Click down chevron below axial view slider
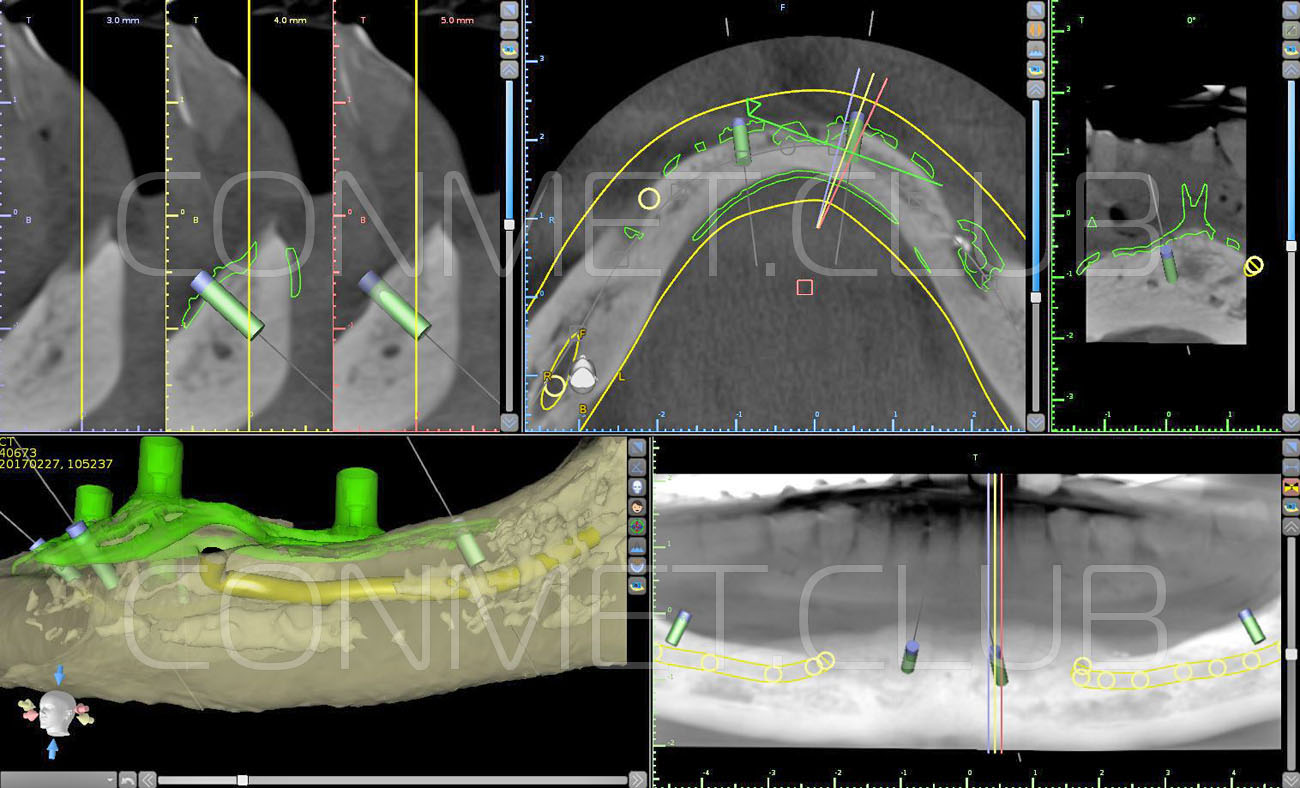 pos(1036,422)
